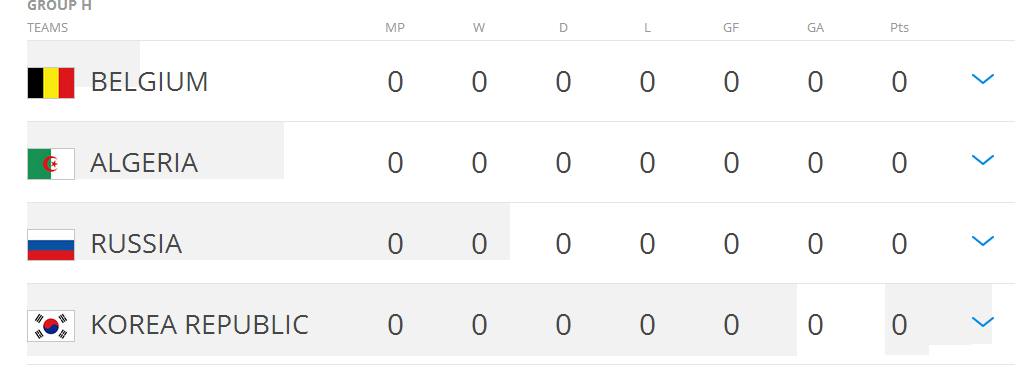Click the GA column header

[815, 28]
